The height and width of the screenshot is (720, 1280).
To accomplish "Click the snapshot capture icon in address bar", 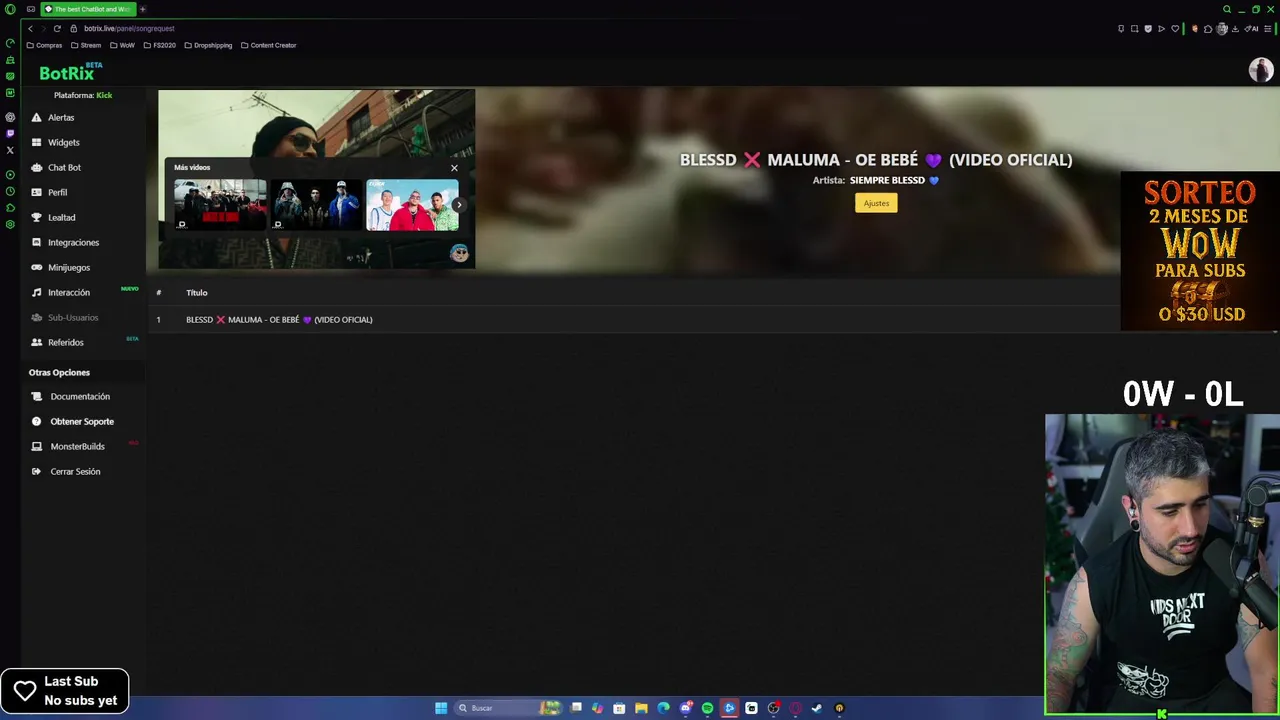I will tap(1134, 28).
